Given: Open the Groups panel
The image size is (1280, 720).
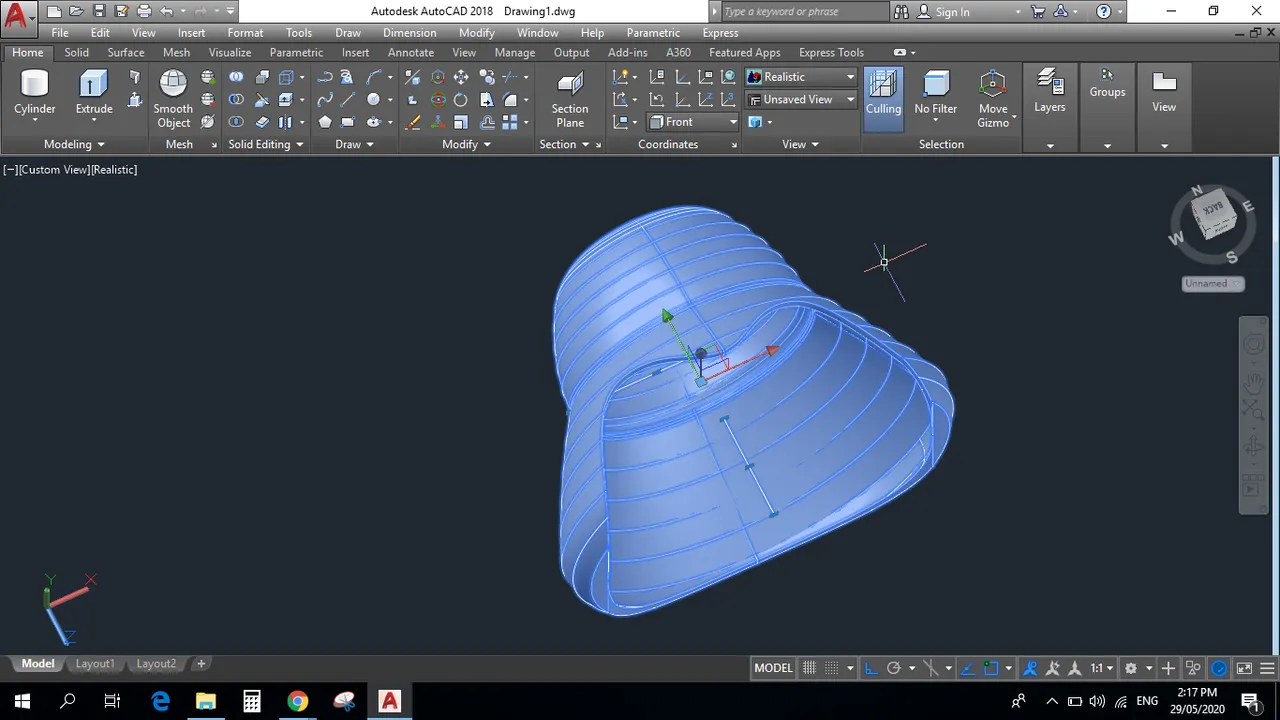Looking at the screenshot, I should (1107, 84).
